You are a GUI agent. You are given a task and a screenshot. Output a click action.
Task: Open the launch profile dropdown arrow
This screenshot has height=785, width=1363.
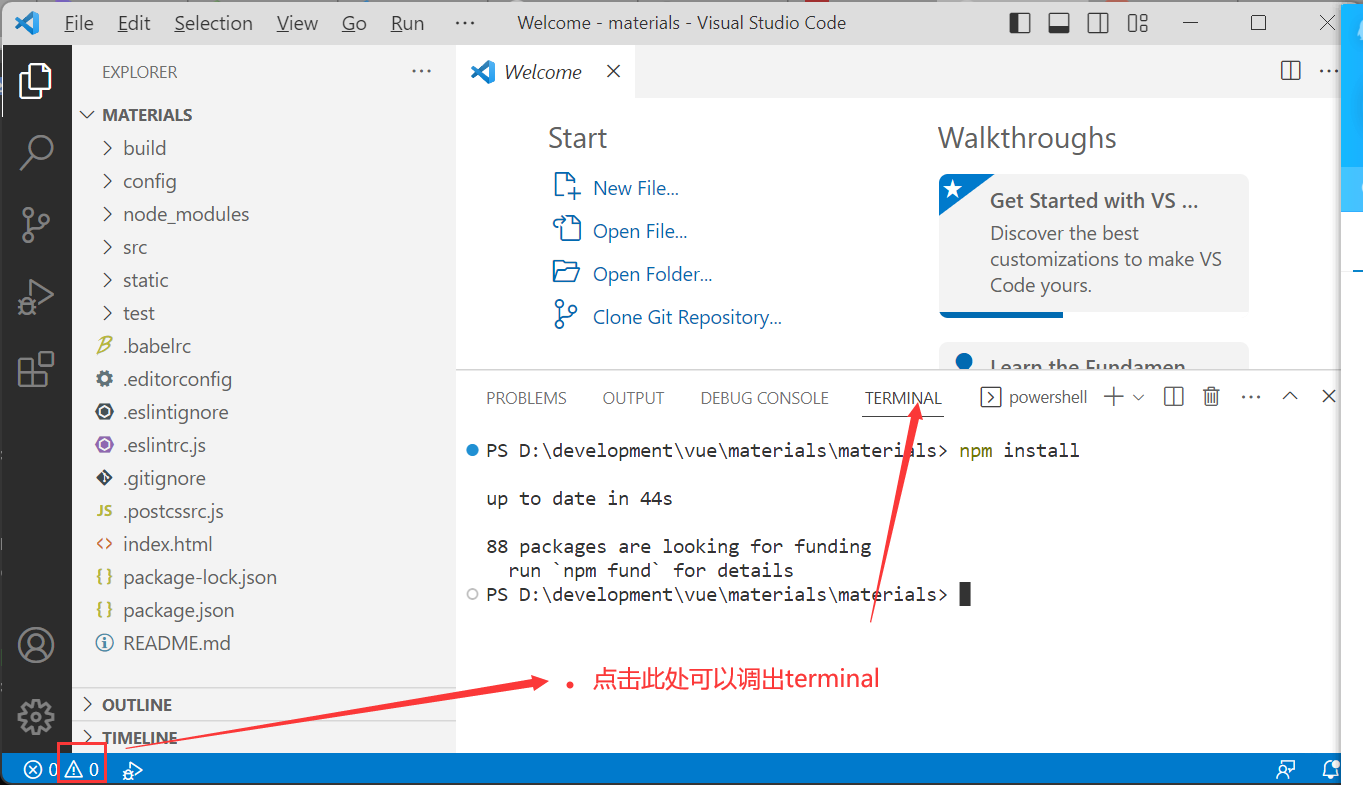[x=1138, y=397]
